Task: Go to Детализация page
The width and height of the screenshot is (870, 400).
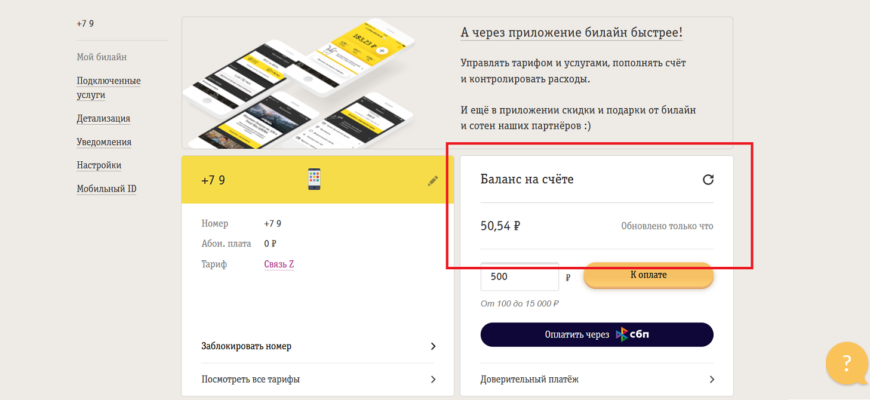Action: pos(104,118)
